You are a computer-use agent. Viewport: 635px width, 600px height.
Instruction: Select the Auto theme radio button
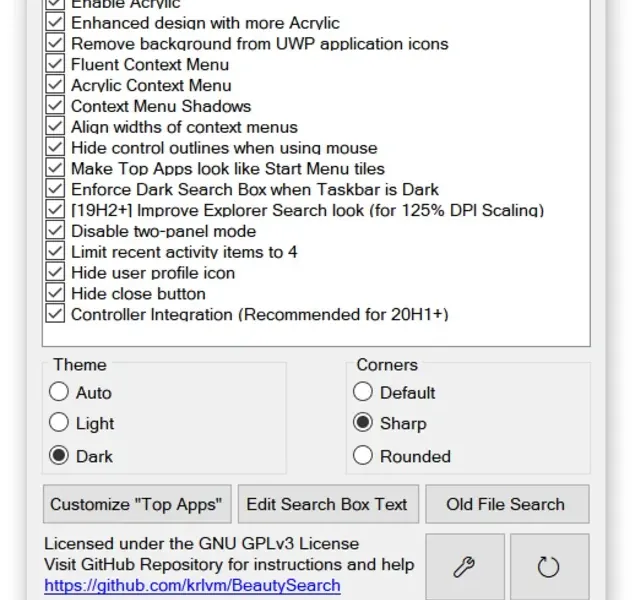click(x=60, y=392)
